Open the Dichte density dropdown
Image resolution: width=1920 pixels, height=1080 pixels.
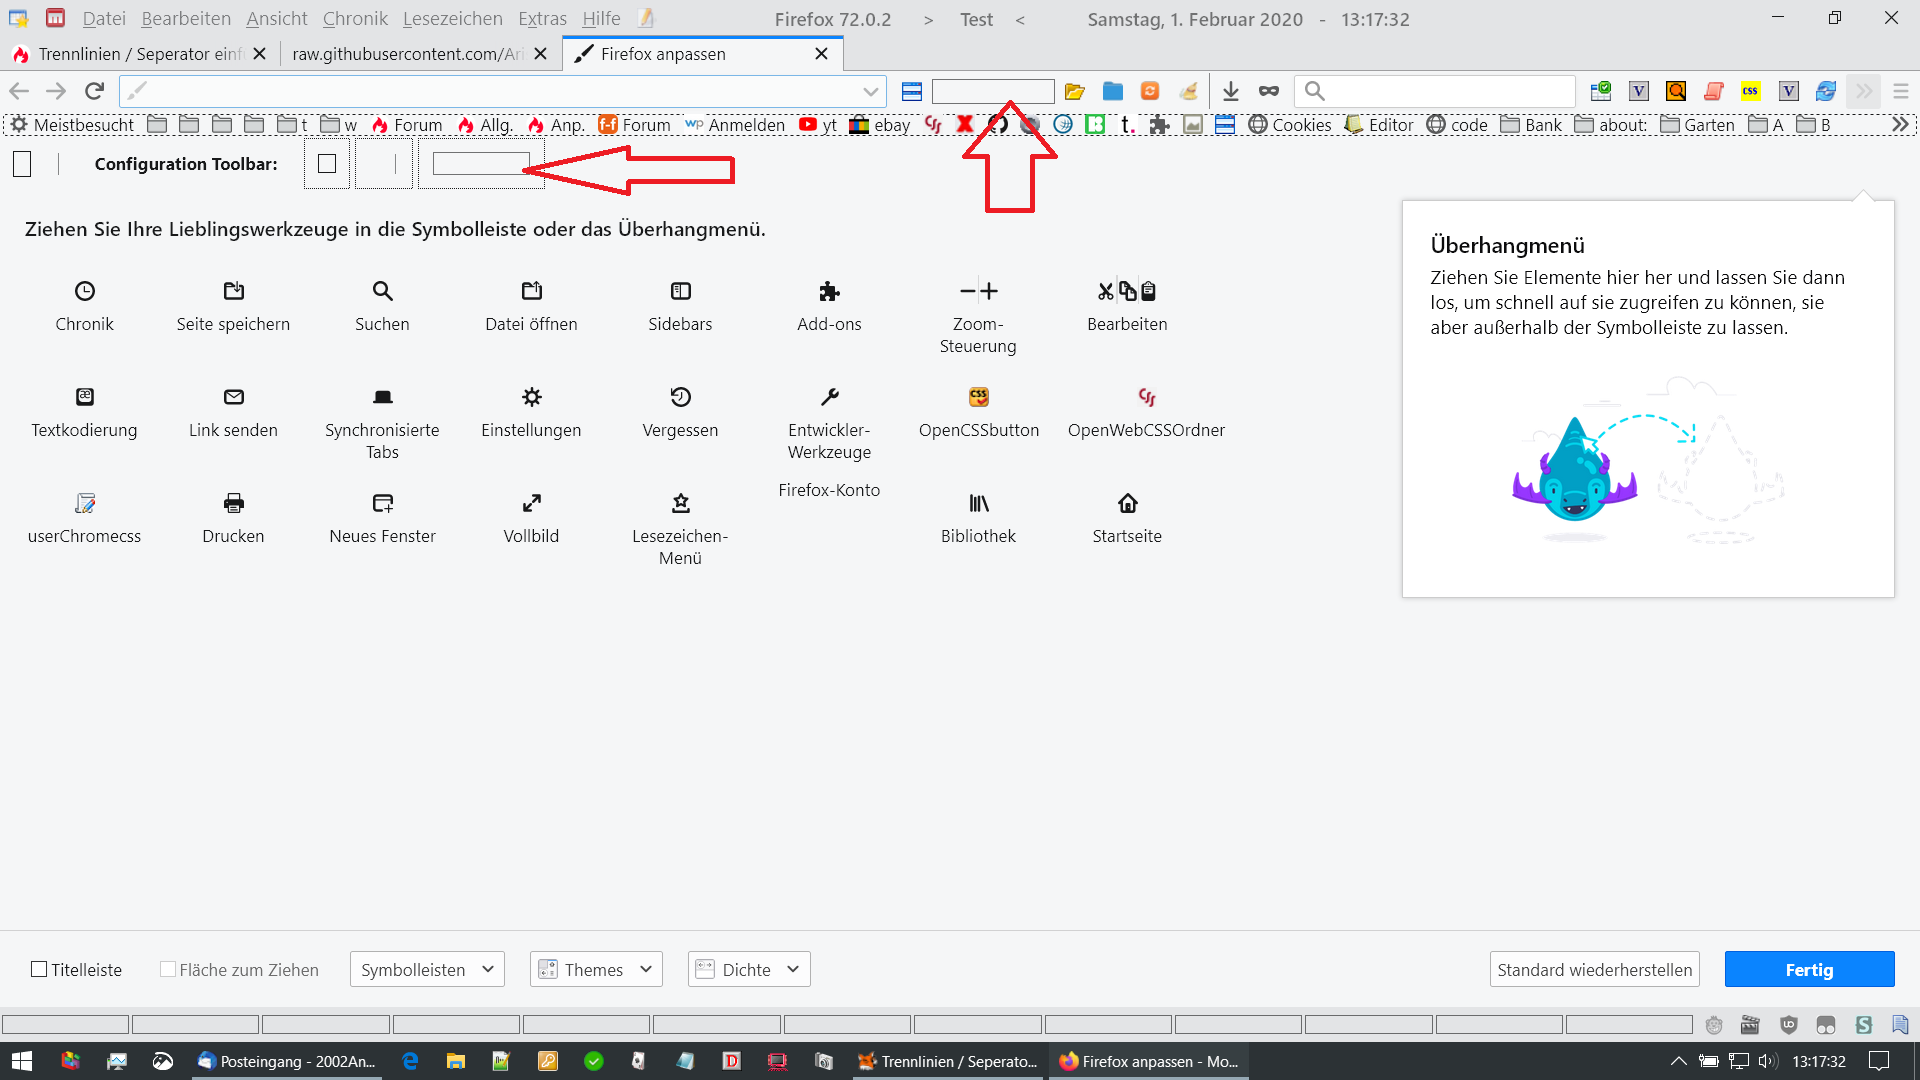749,969
